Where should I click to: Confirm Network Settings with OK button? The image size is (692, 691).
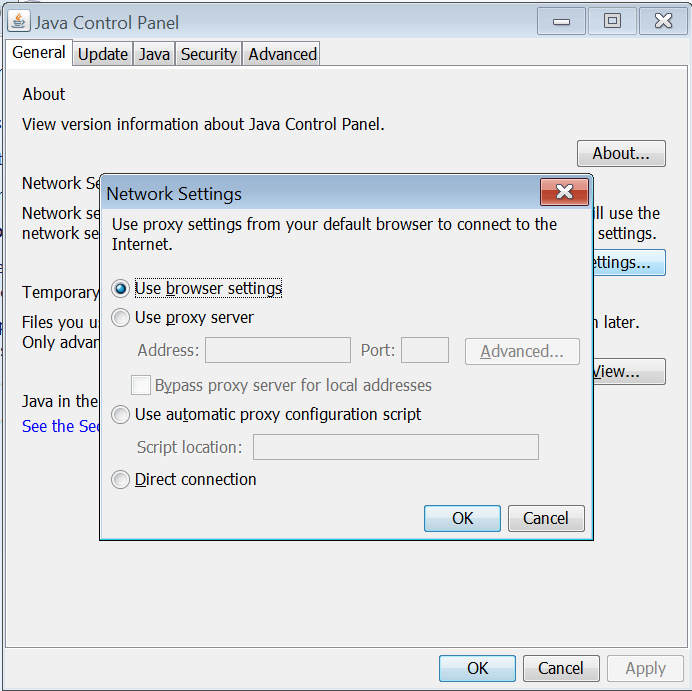coord(462,518)
